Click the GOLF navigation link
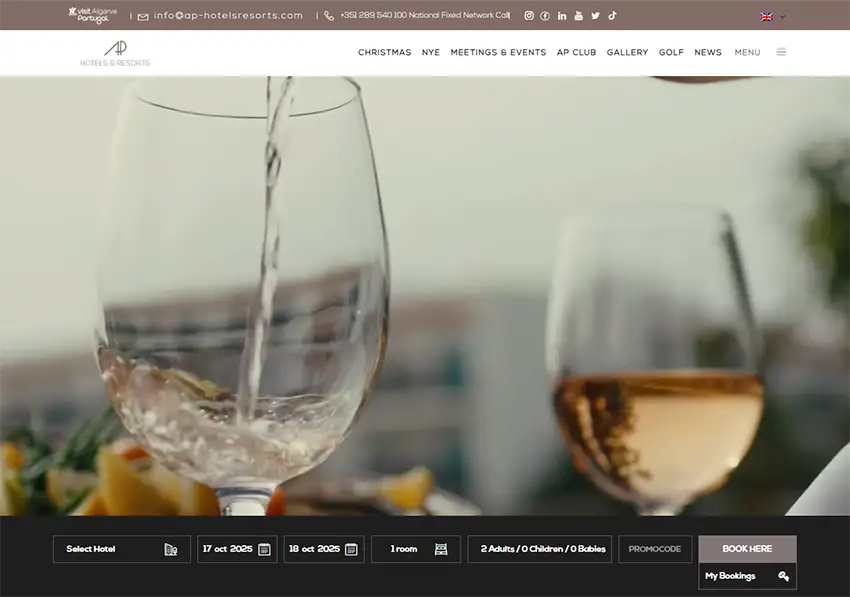Screen dimensions: 850x597 click(671, 52)
